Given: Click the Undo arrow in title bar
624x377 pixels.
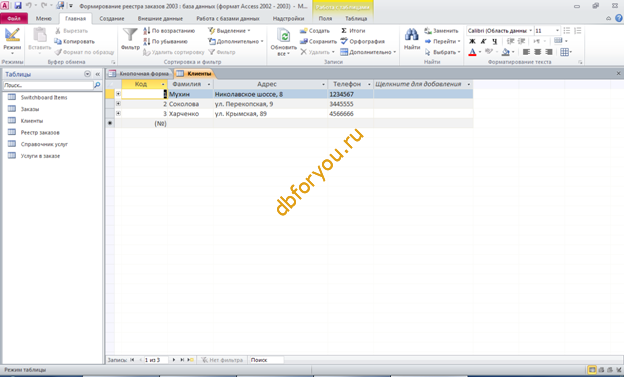Looking at the screenshot, I should pyautogui.click(x=29, y=6).
